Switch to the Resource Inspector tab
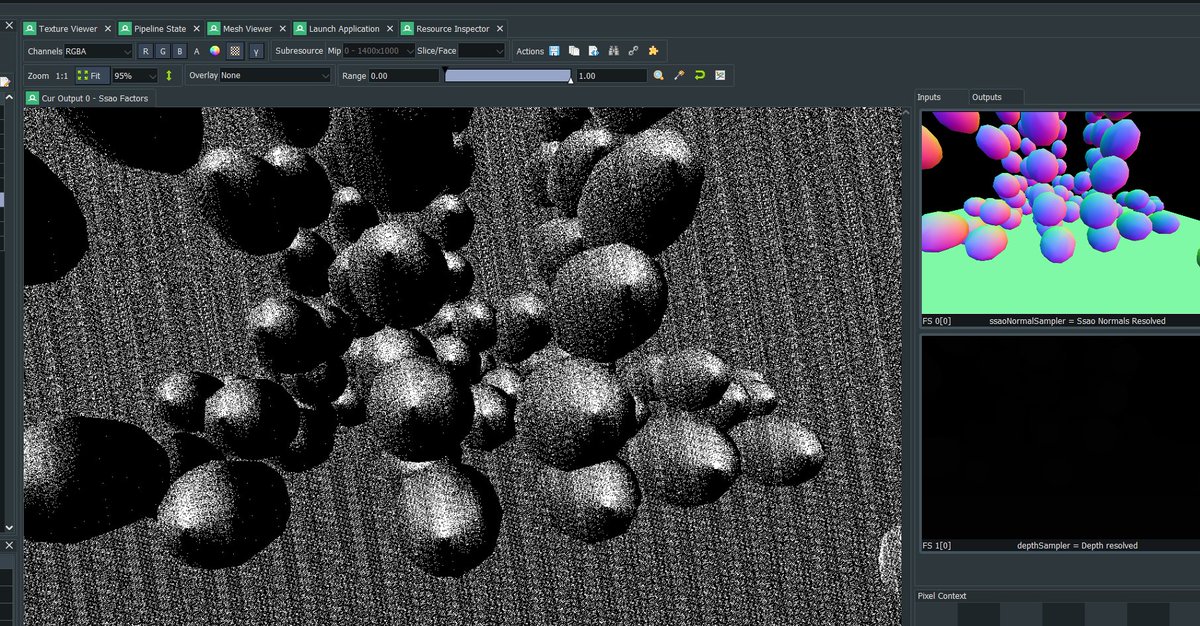Image resolution: width=1200 pixels, height=626 pixels. point(453,29)
